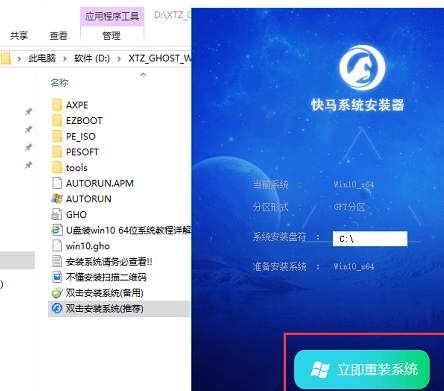
Task: Click the second quick access pin icon
Action: [x=29, y=129]
